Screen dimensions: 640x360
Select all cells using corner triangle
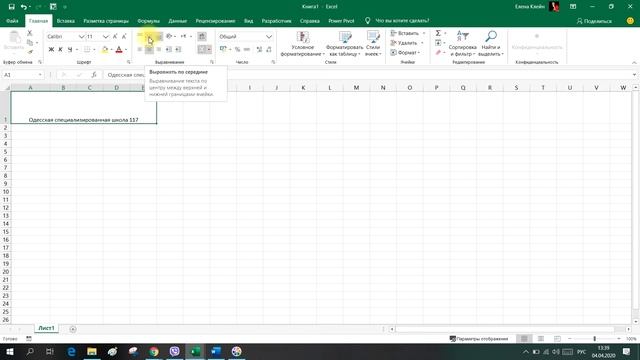pyautogui.click(x=6, y=87)
